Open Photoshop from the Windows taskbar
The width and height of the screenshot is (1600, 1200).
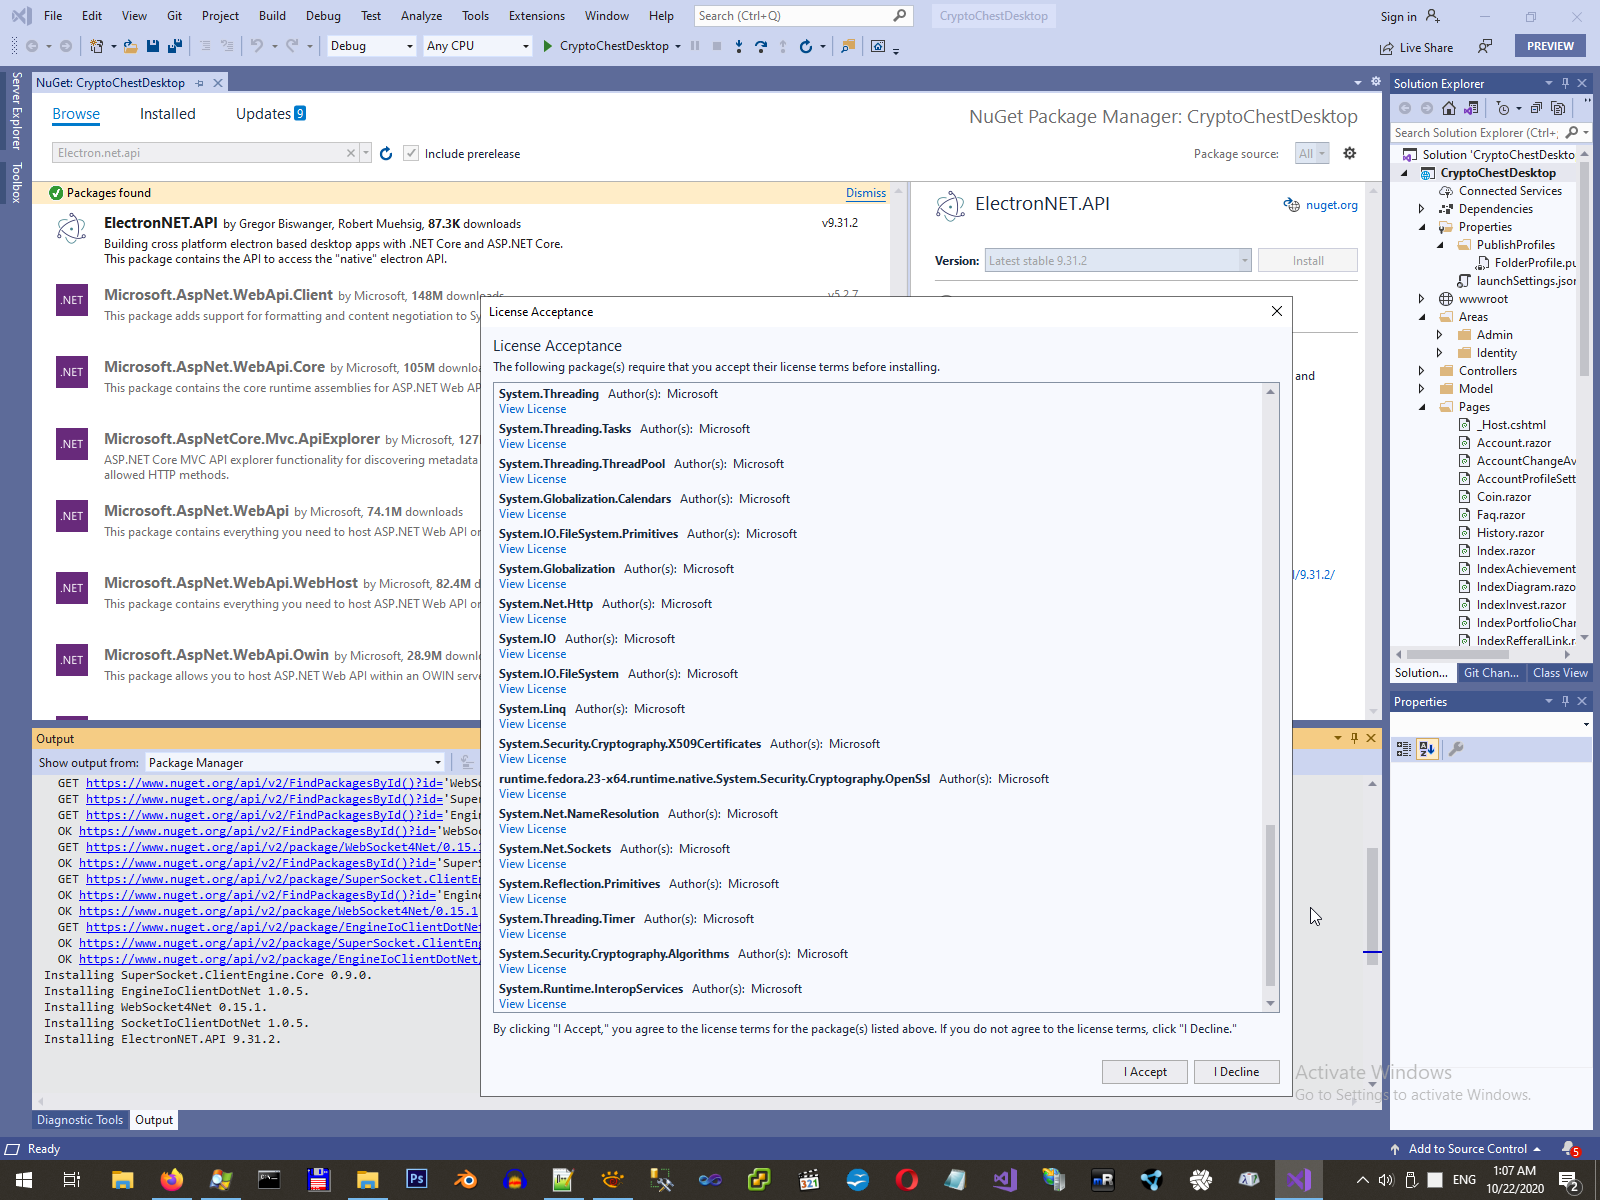[417, 1180]
